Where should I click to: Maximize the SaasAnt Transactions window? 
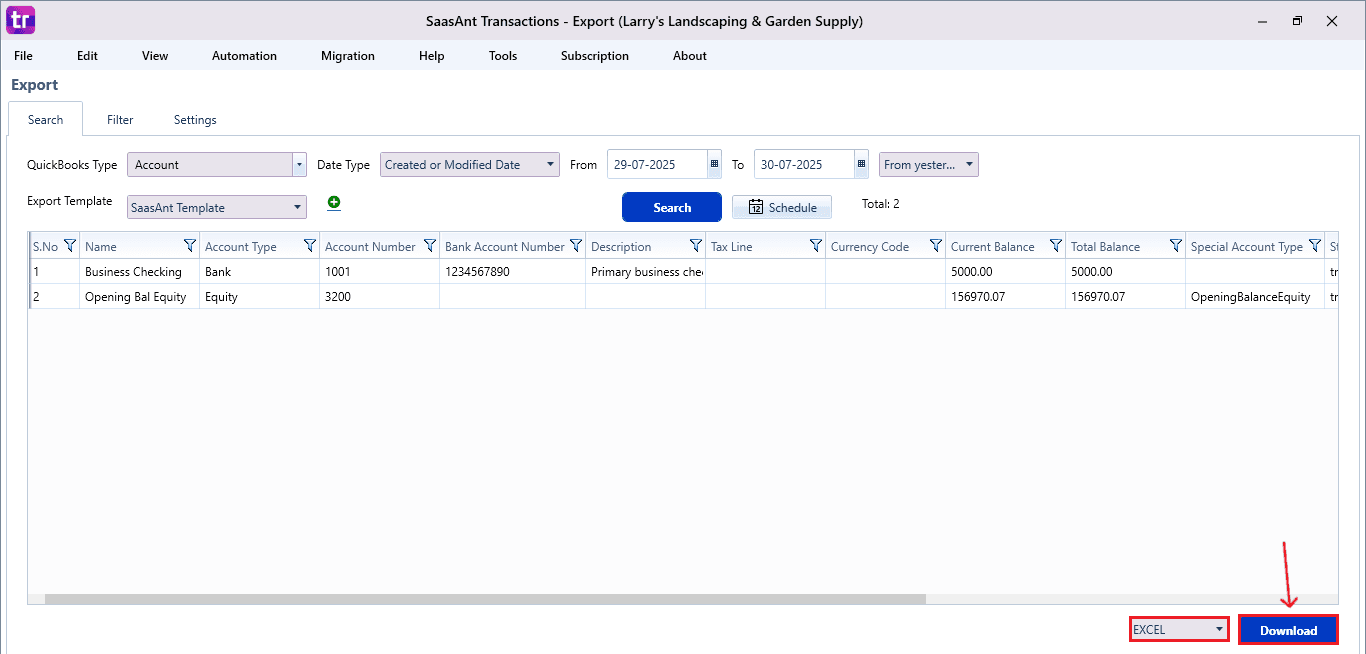pyautogui.click(x=1297, y=21)
